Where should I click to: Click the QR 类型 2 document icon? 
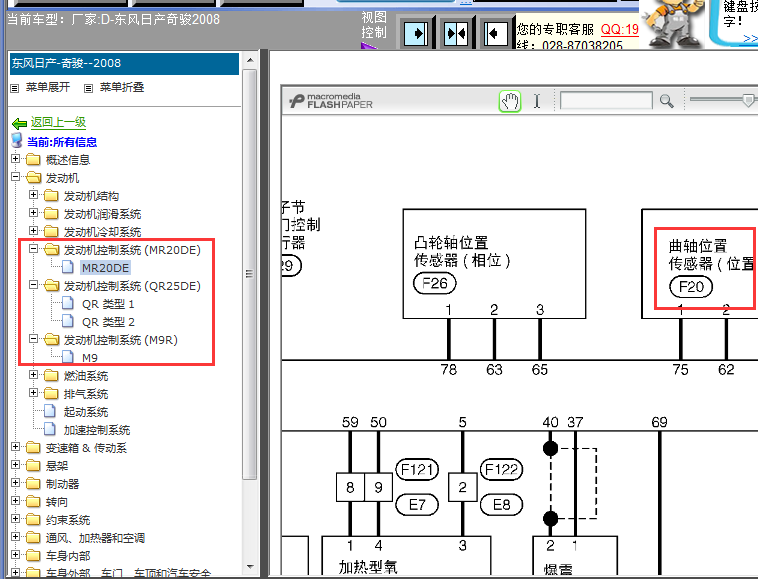click(68, 321)
